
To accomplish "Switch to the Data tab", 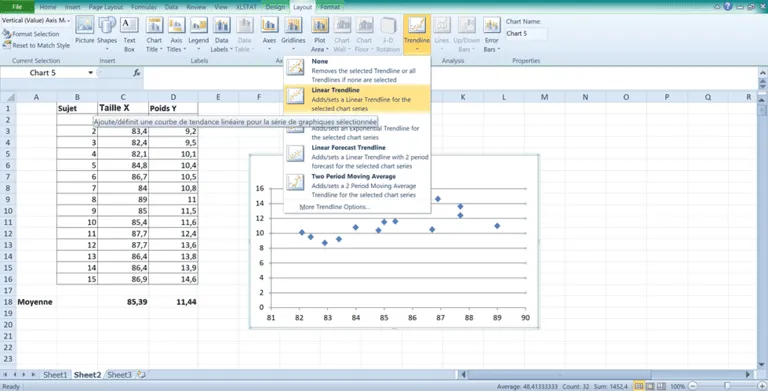I will (x=171, y=7).
